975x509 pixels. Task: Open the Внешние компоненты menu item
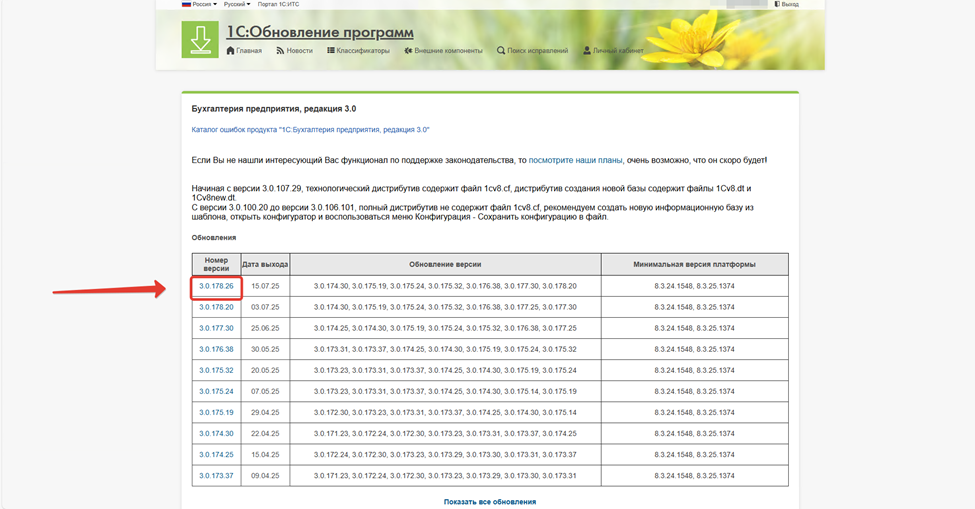tap(443, 50)
